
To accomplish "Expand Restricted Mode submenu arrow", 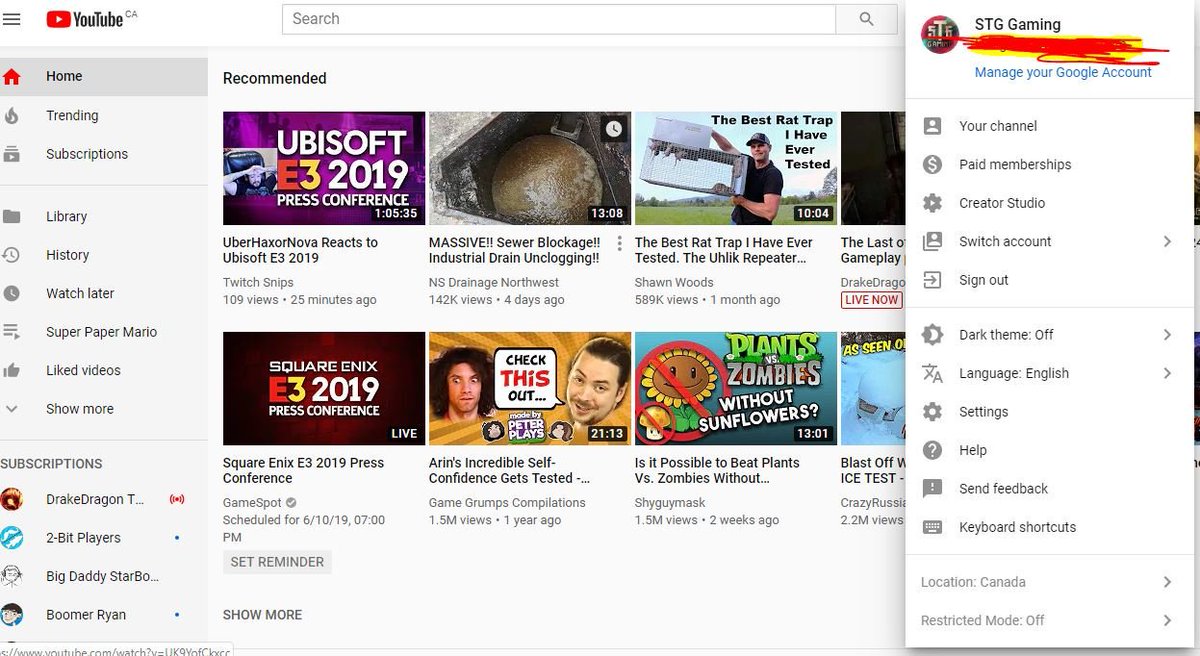I will 1167,620.
